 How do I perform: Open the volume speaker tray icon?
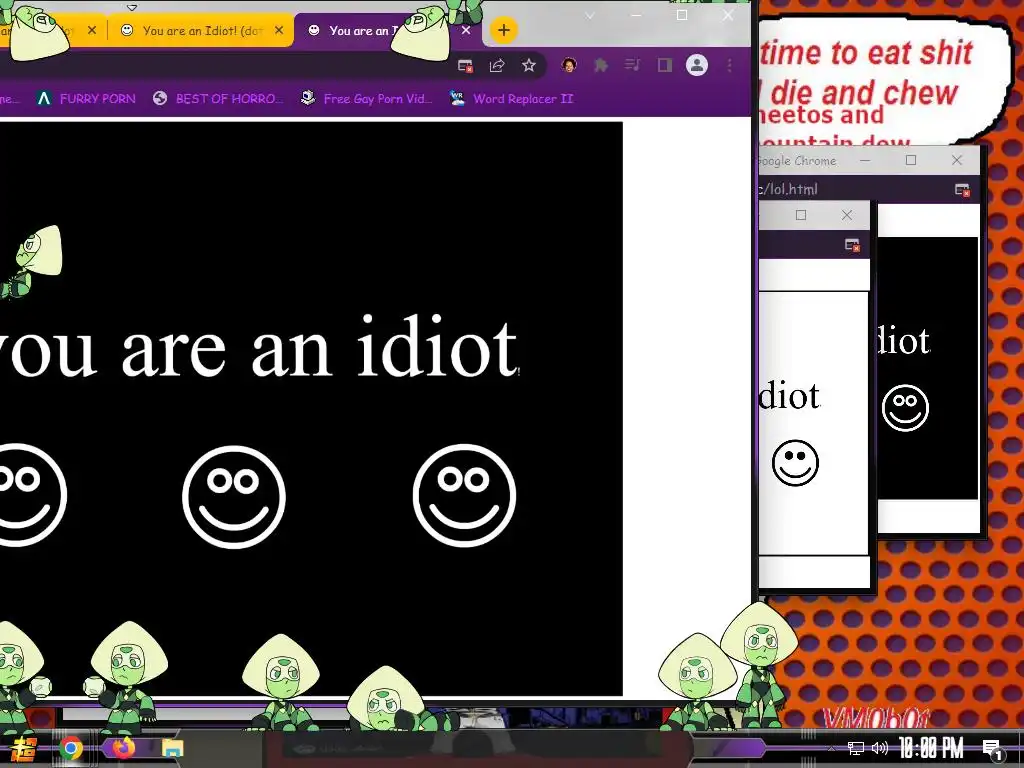pyautogui.click(x=880, y=748)
